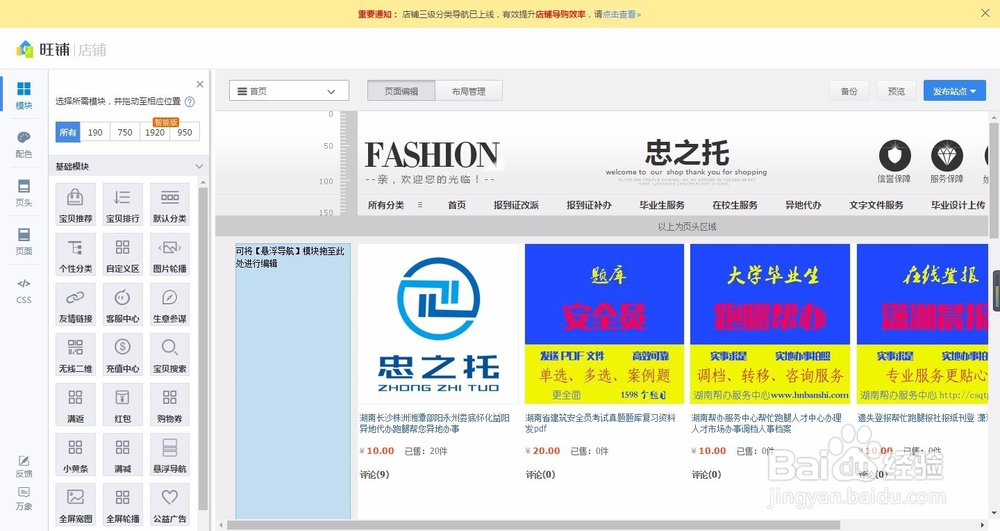The width and height of the screenshot is (1000, 531).
Task: Select the 小黄条 module
Action: [75, 454]
